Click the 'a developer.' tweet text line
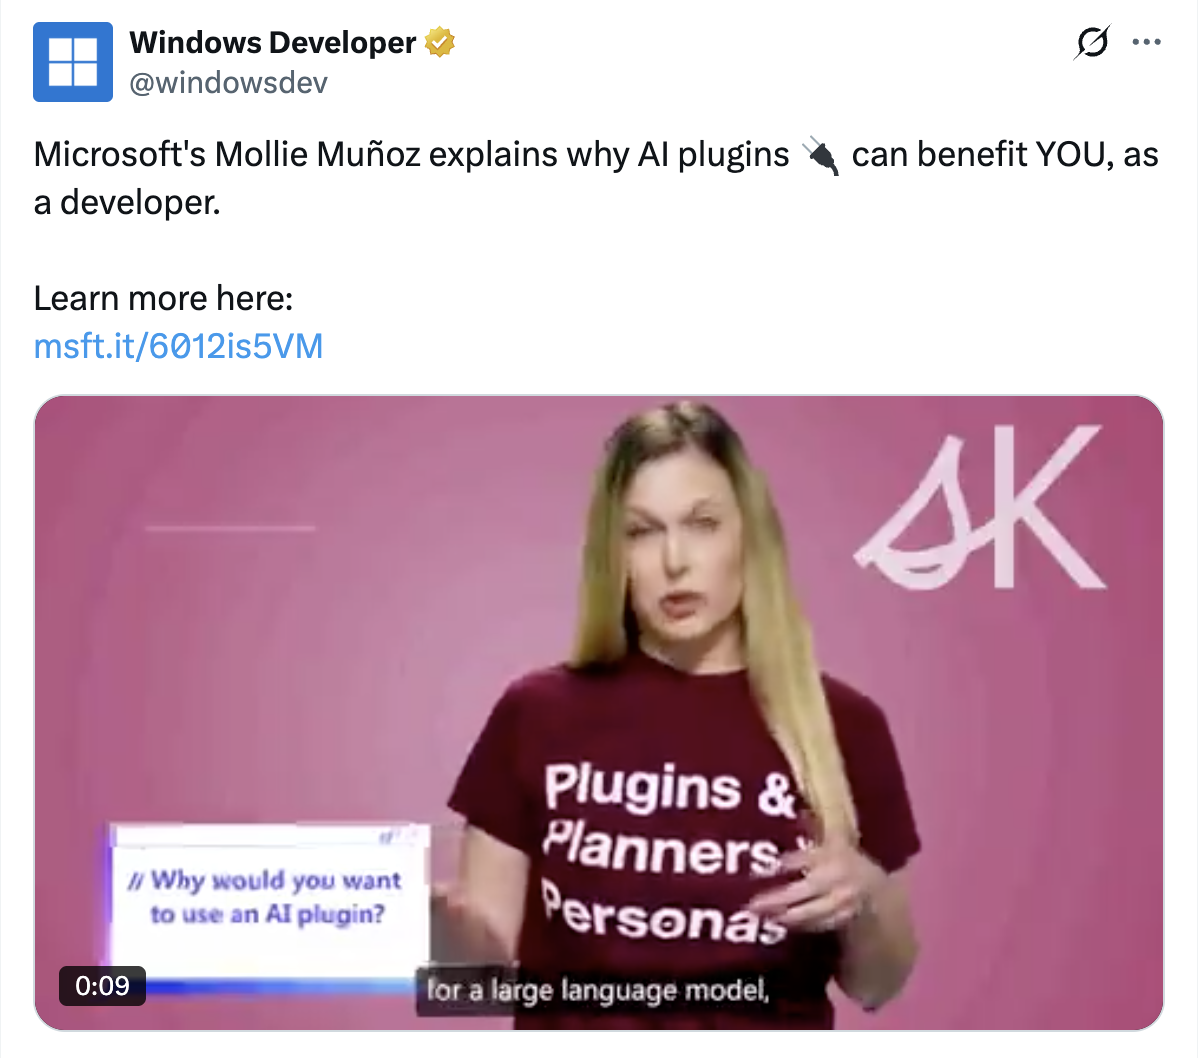The height and width of the screenshot is (1058, 1198). [x=127, y=202]
